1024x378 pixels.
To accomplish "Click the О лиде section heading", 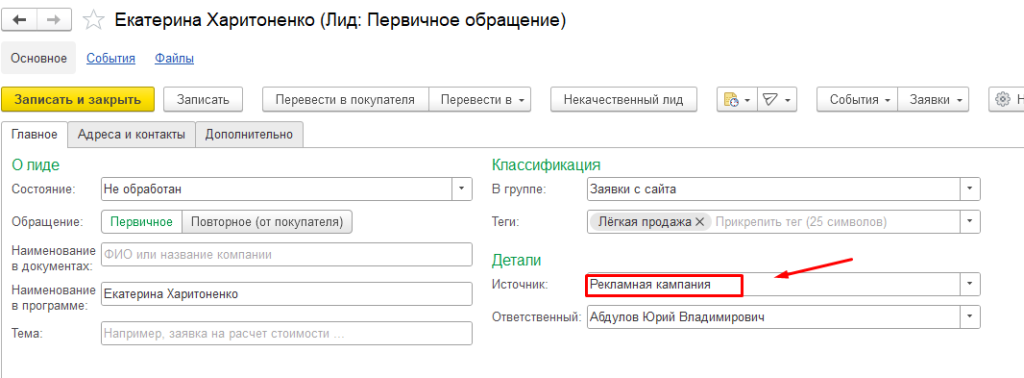I will point(36,165).
